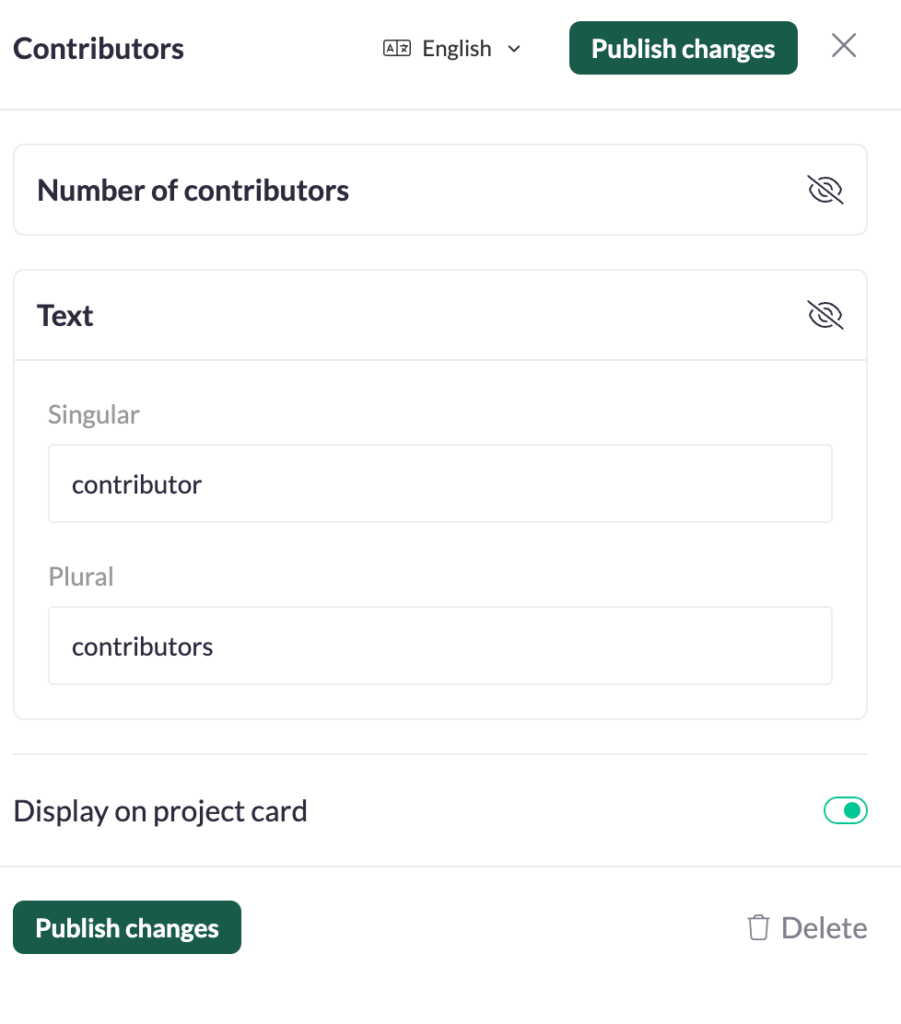Disable Display on project card switch

pos(845,811)
